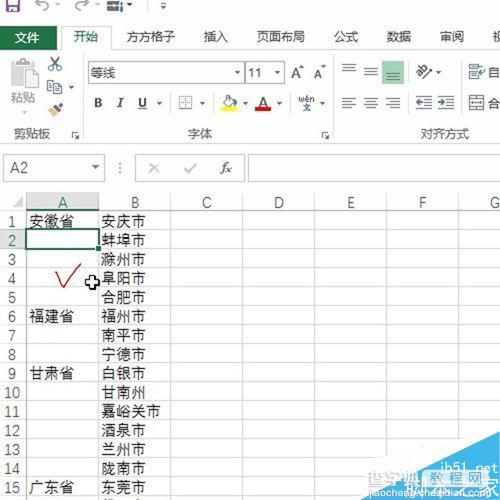Toggle Underline formatting

pos(142,103)
